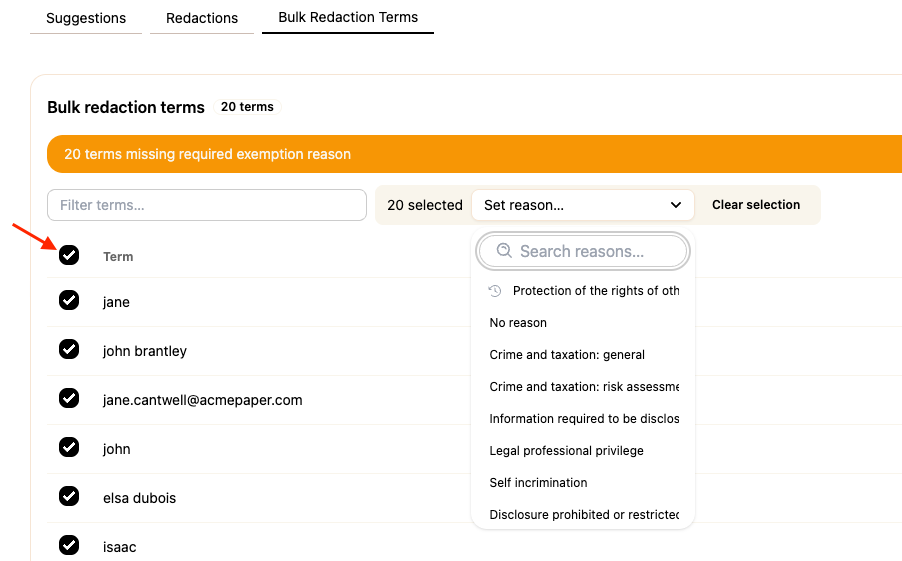Click the 20 terms count badge
This screenshot has width=902, height=561.
[247, 106]
